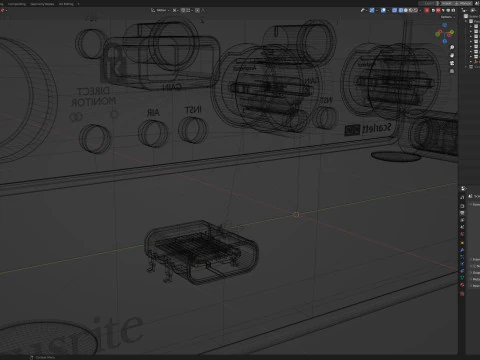The image size is (480, 360).
Task: Switch to the Geometry Nodes workspace tab
Action: coord(42,4)
